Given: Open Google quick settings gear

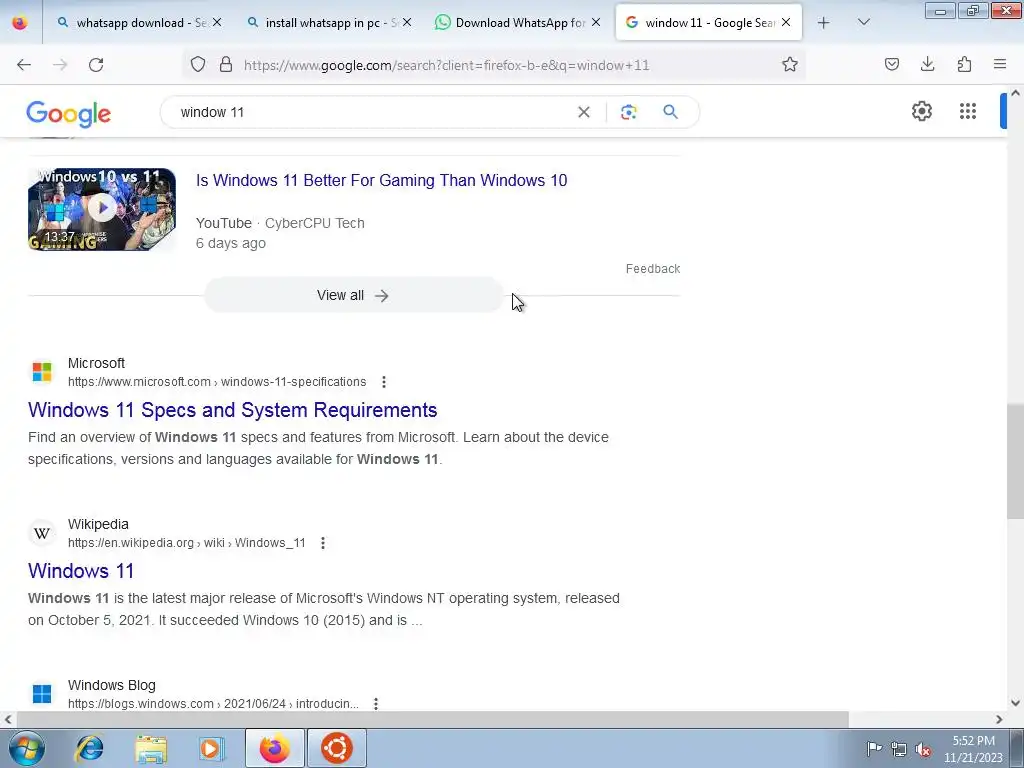Looking at the screenshot, I should (x=921, y=111).
